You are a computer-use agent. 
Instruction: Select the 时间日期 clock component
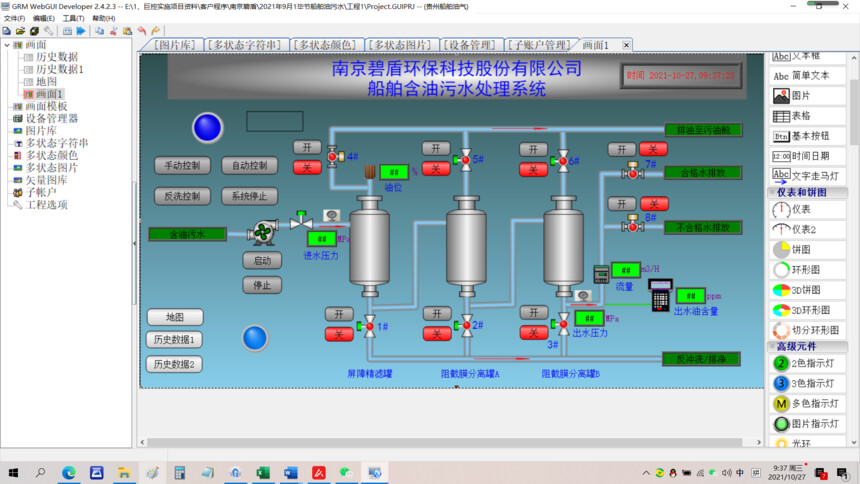point(807,156)
